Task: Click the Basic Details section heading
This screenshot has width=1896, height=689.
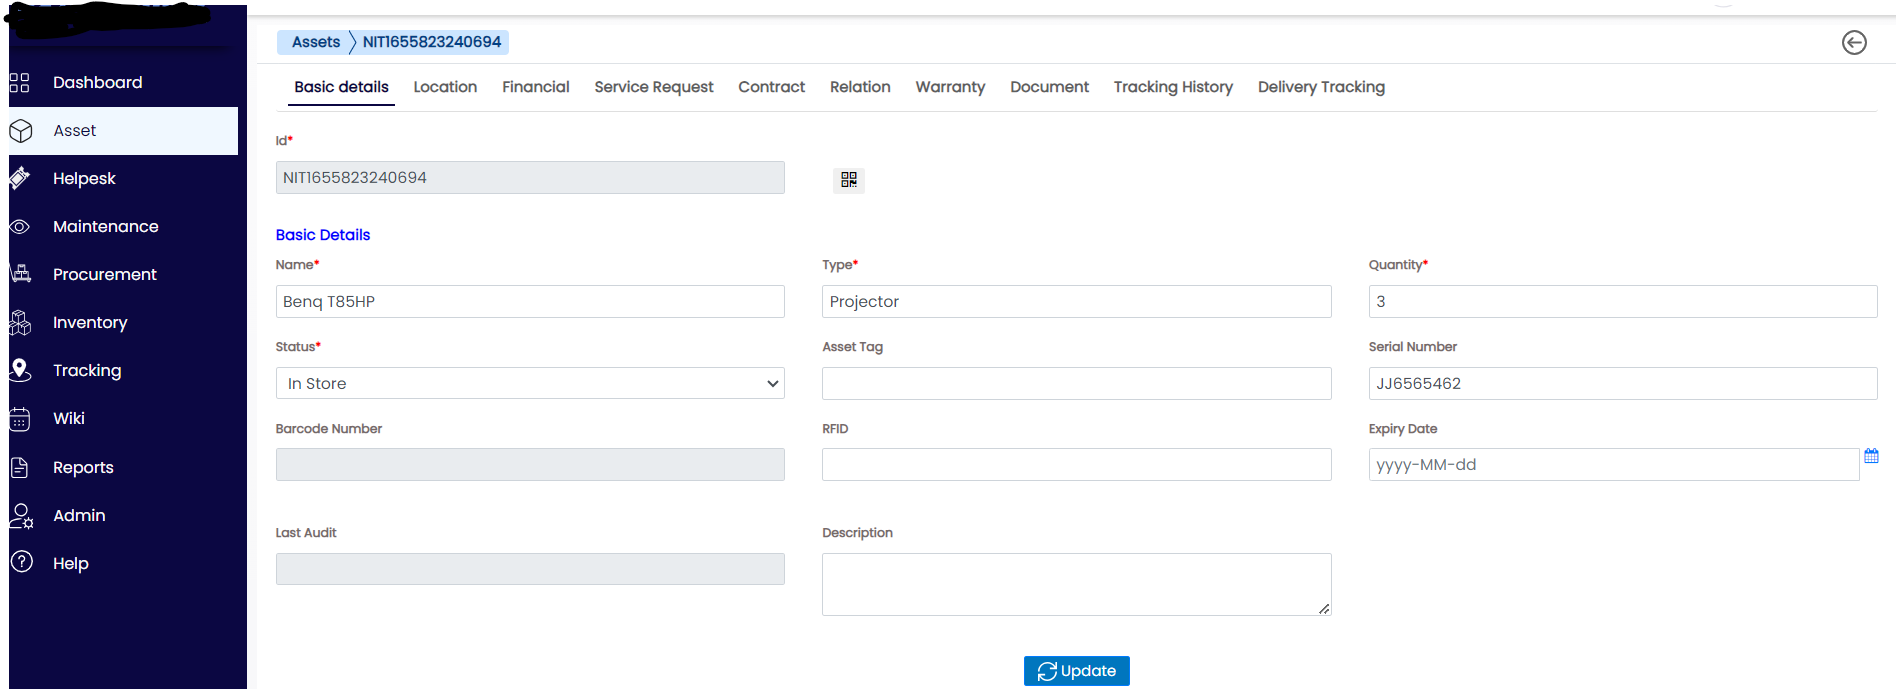Action: point(323,235)
